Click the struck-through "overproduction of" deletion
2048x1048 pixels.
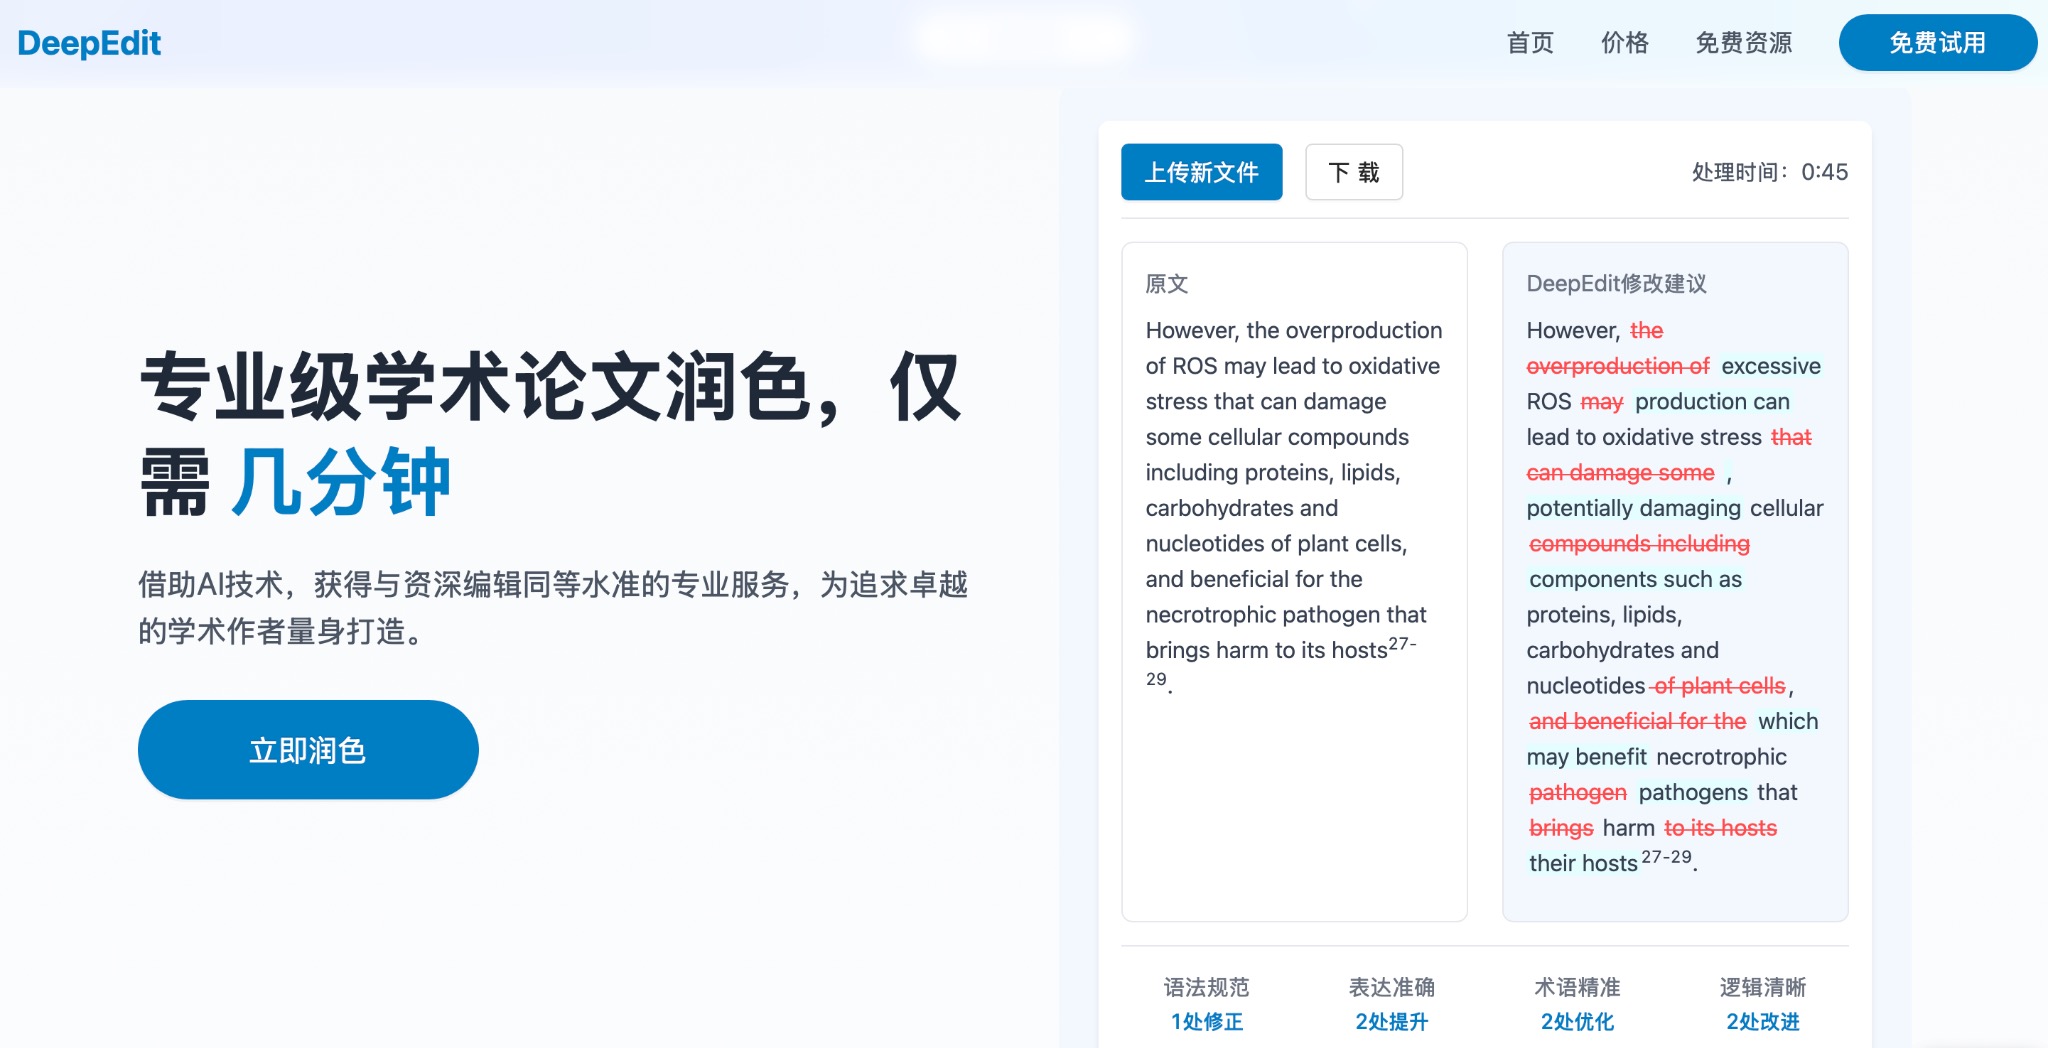click(1617, 366)
